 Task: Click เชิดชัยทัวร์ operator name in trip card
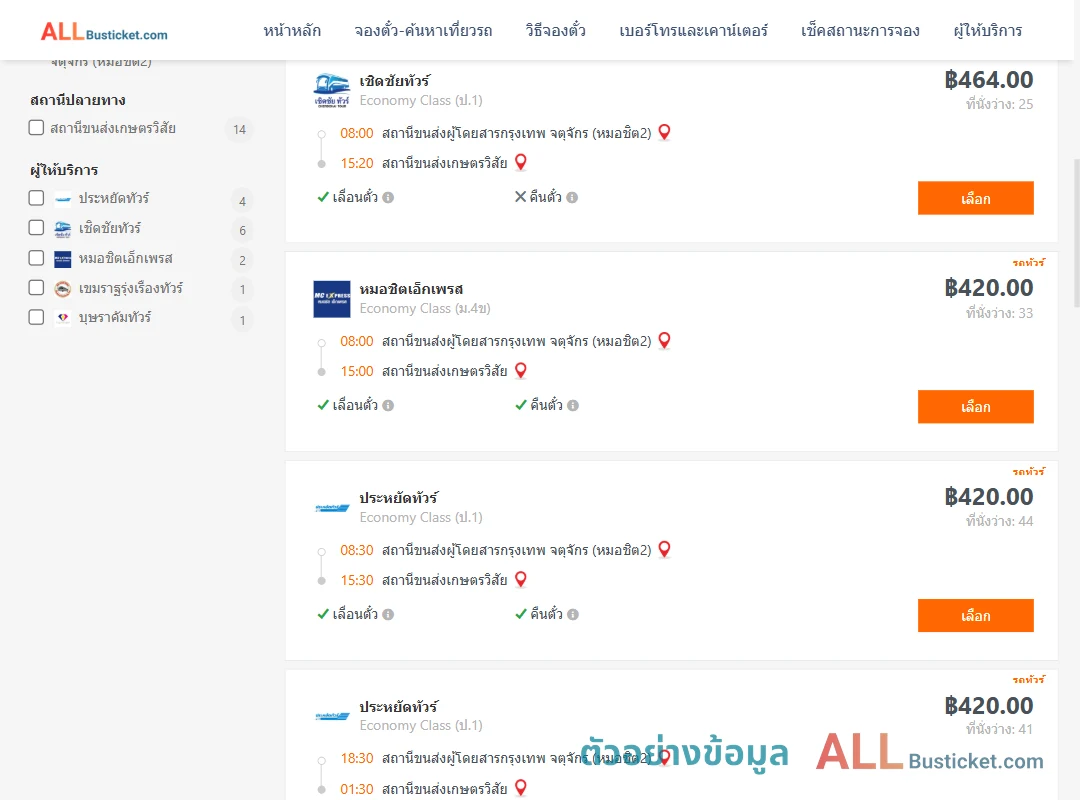click(395, 81)
